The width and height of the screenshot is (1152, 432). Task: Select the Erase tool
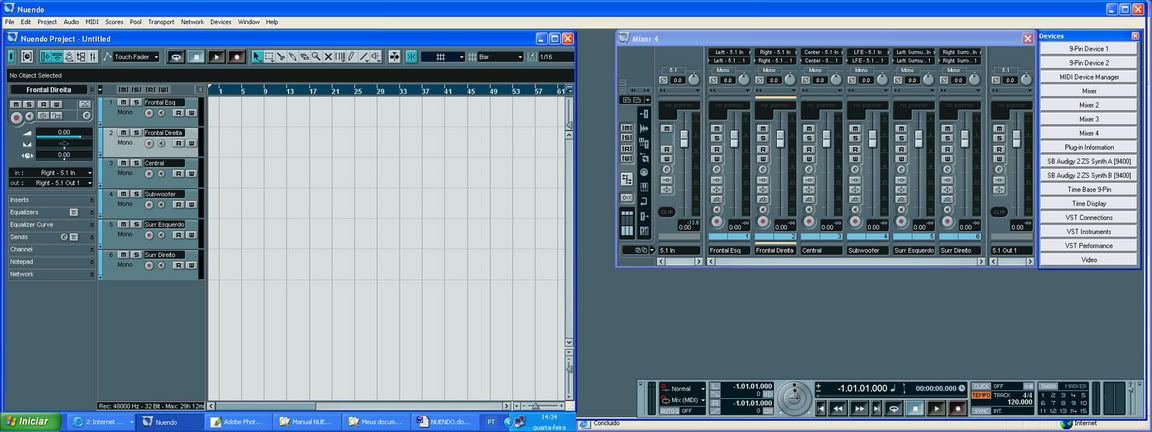[304, 57]
